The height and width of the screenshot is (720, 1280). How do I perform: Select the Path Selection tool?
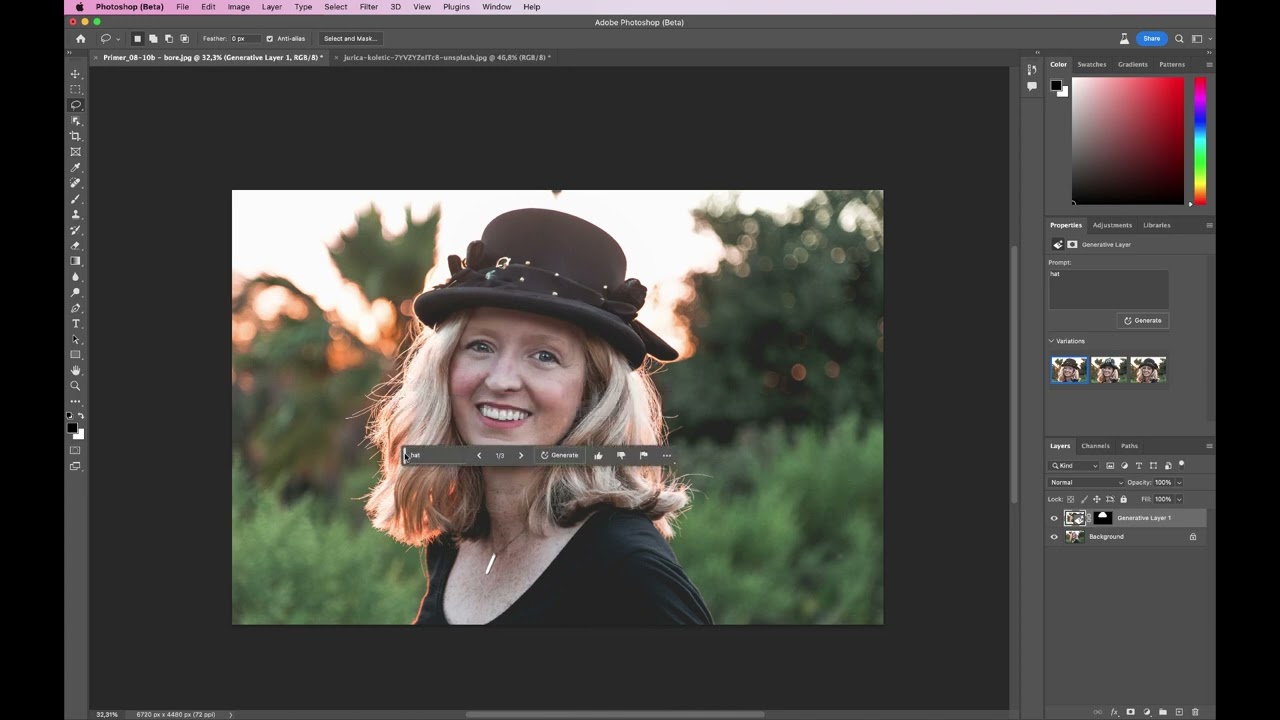pos(75,339)
